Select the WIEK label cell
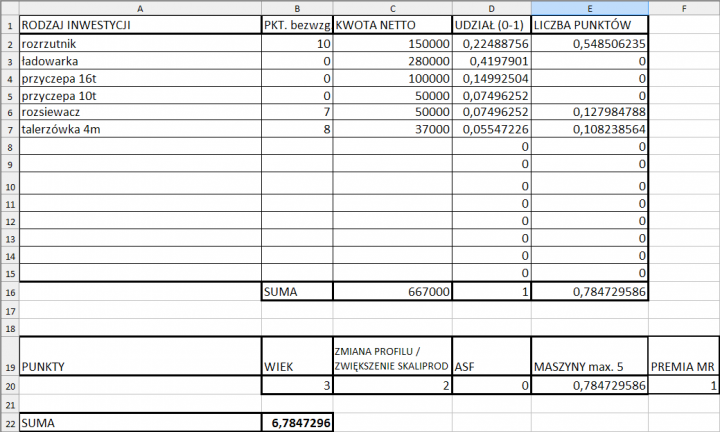720x432 pixels. (x=296, y=367)
